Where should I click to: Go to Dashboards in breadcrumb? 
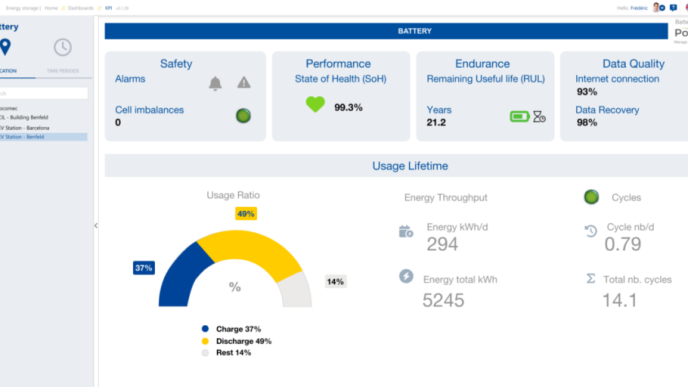[x=80, y=8]
